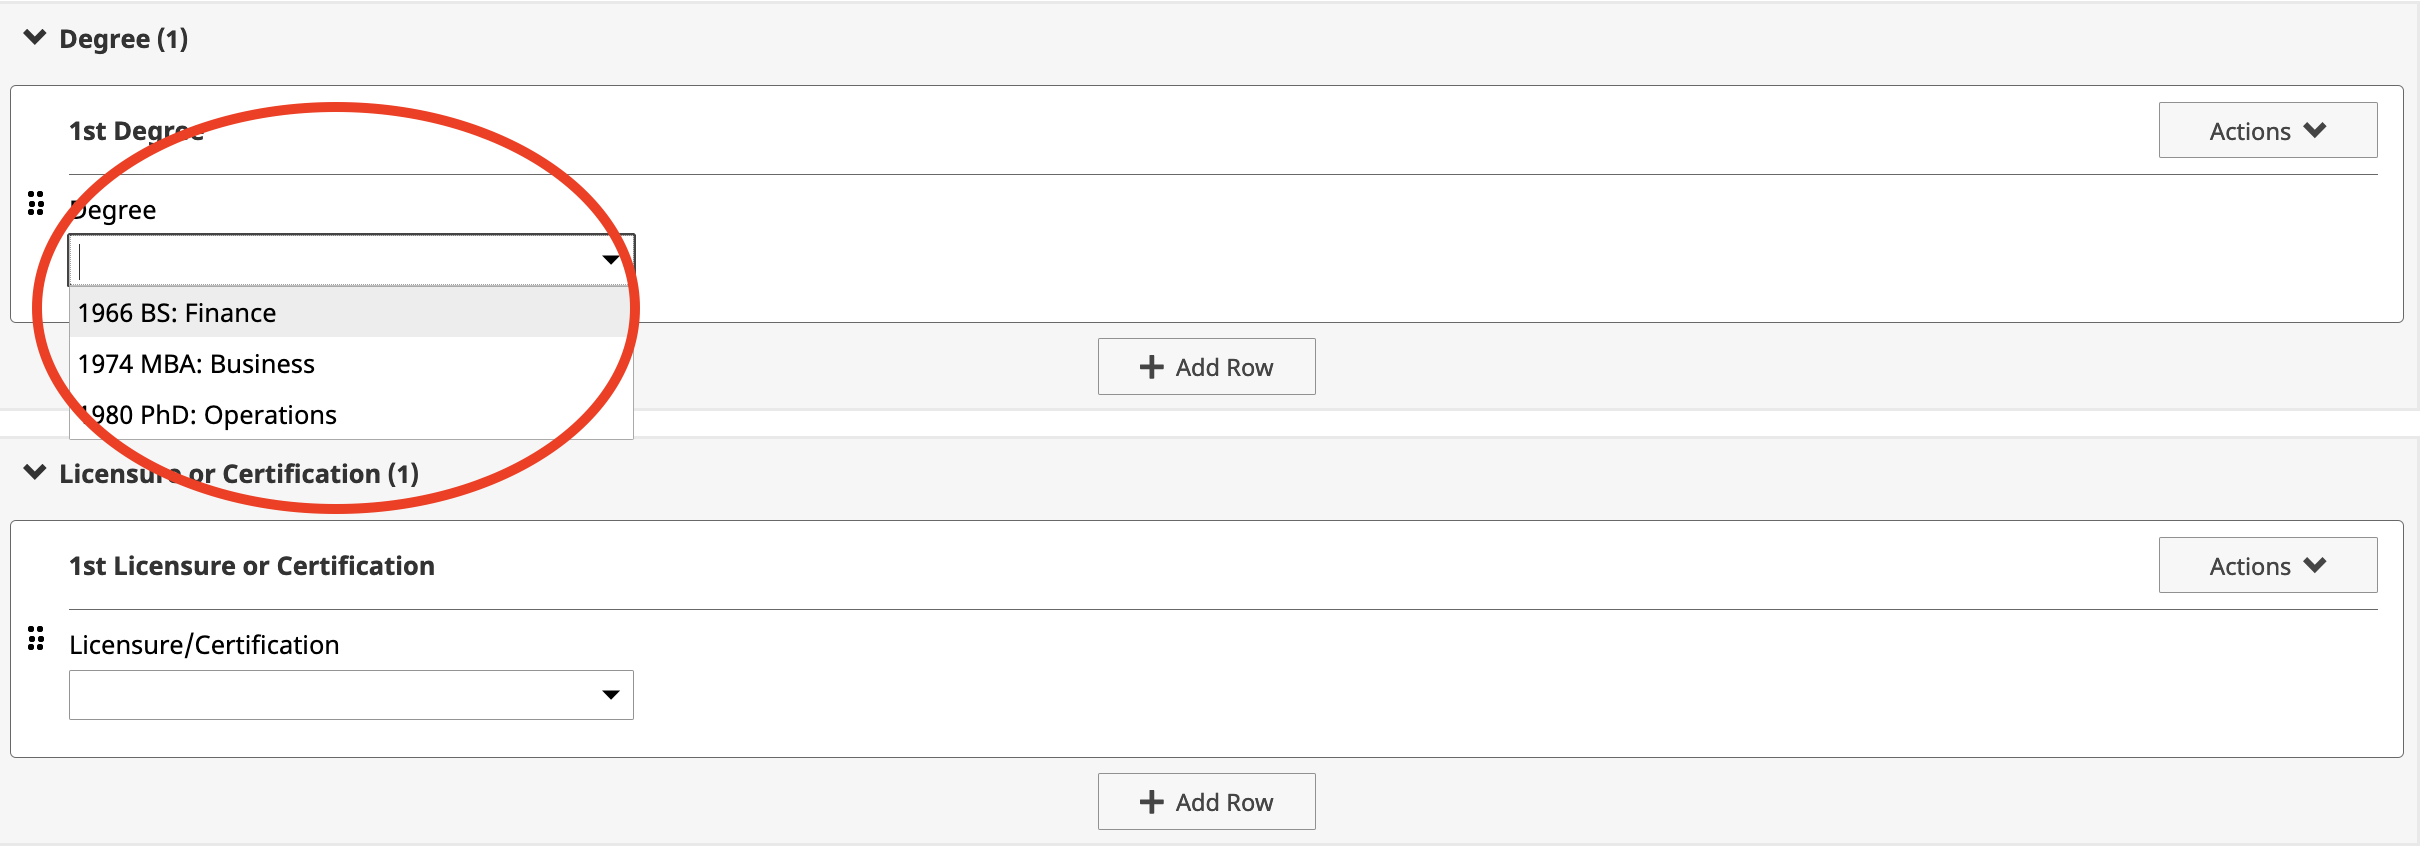This screenshot has width=2420, height=848.
Task: Click the Degree (1) section header text
Action: [124, 39]
